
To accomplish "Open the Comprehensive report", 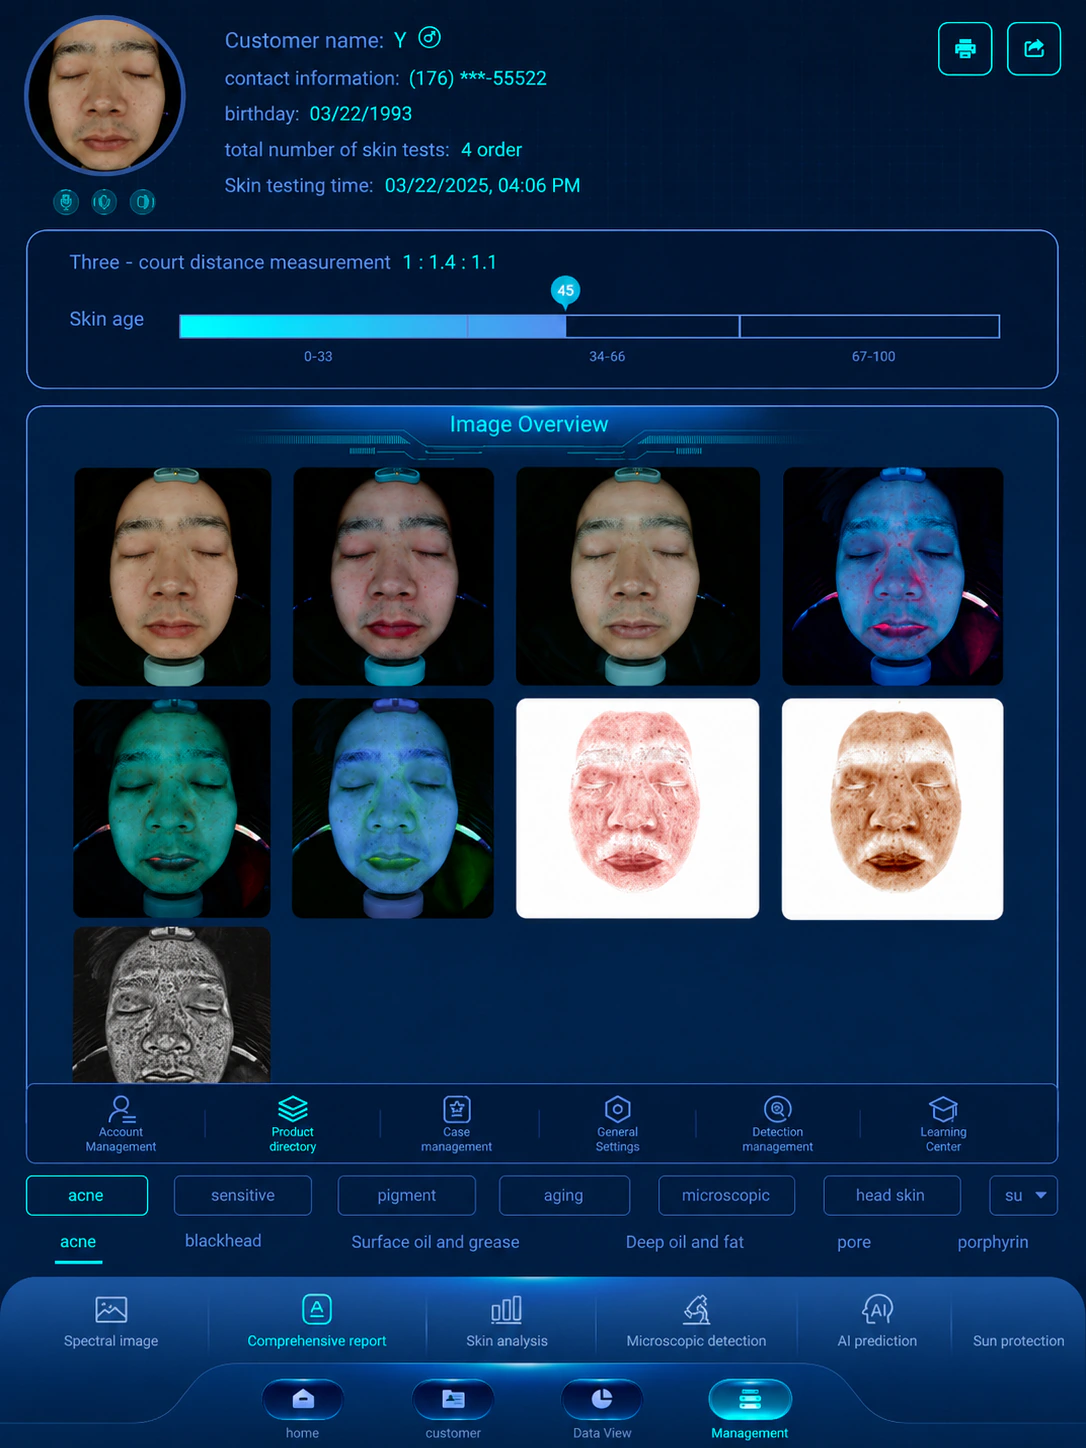I will [x=317, y=1321].
